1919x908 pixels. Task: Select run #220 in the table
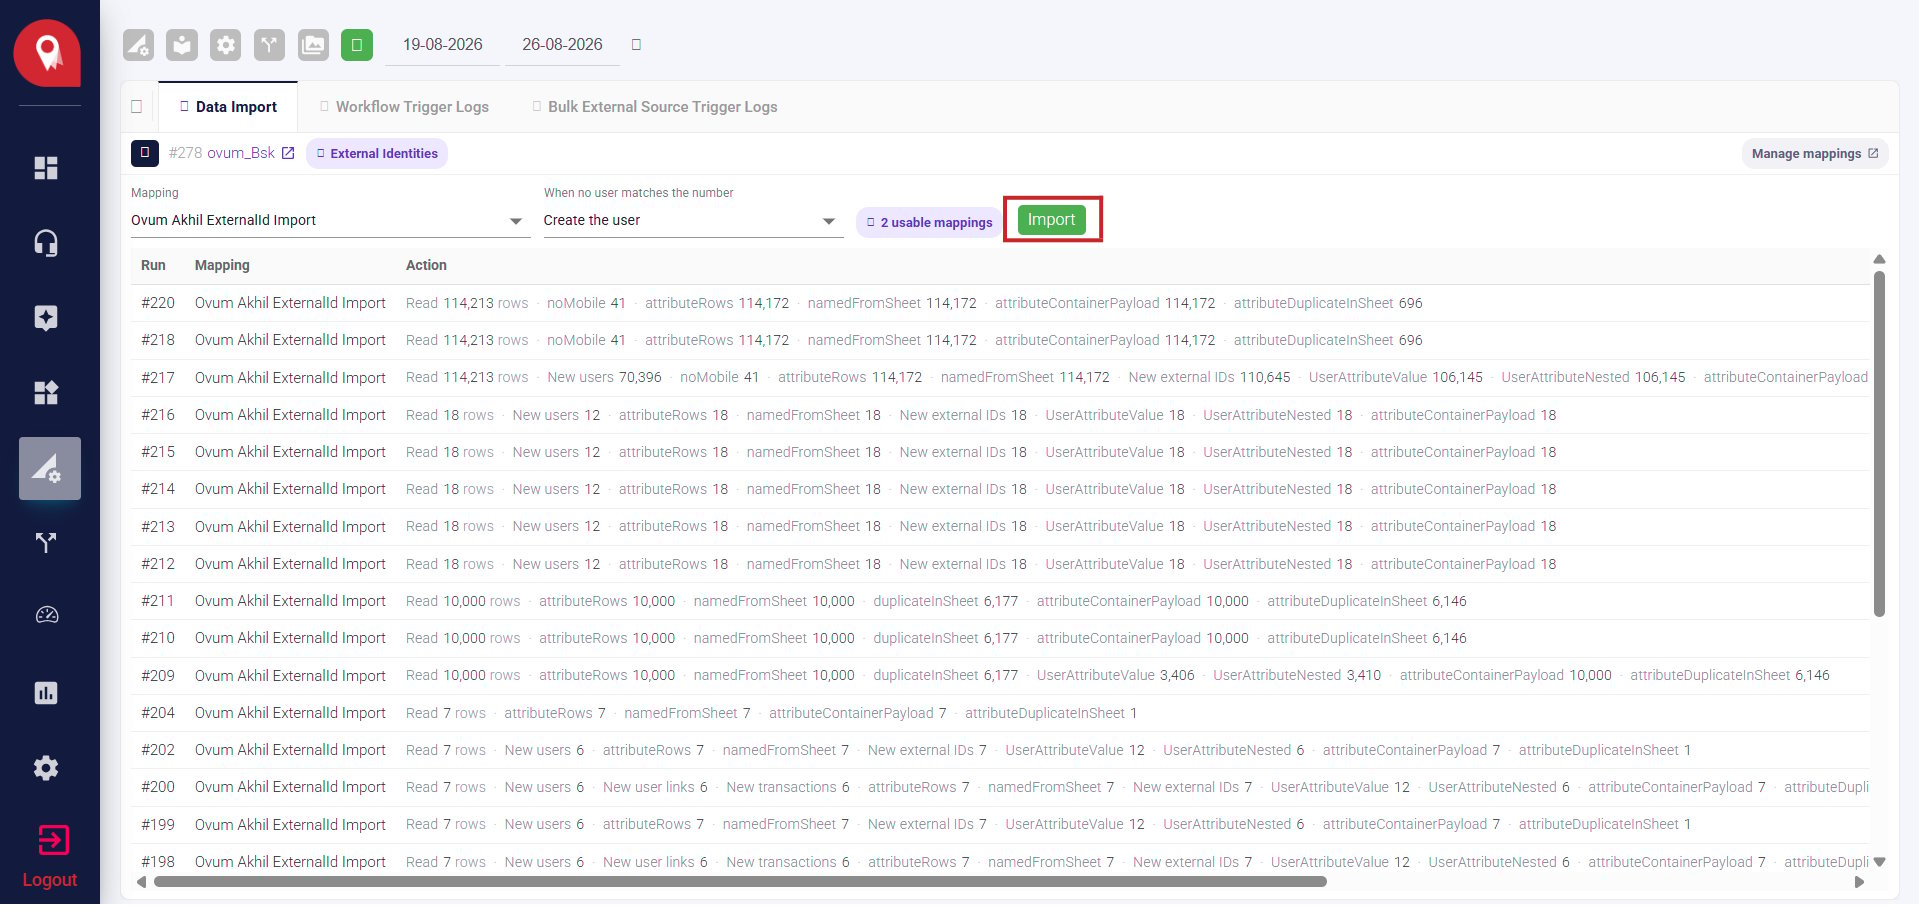point(1000,303)
